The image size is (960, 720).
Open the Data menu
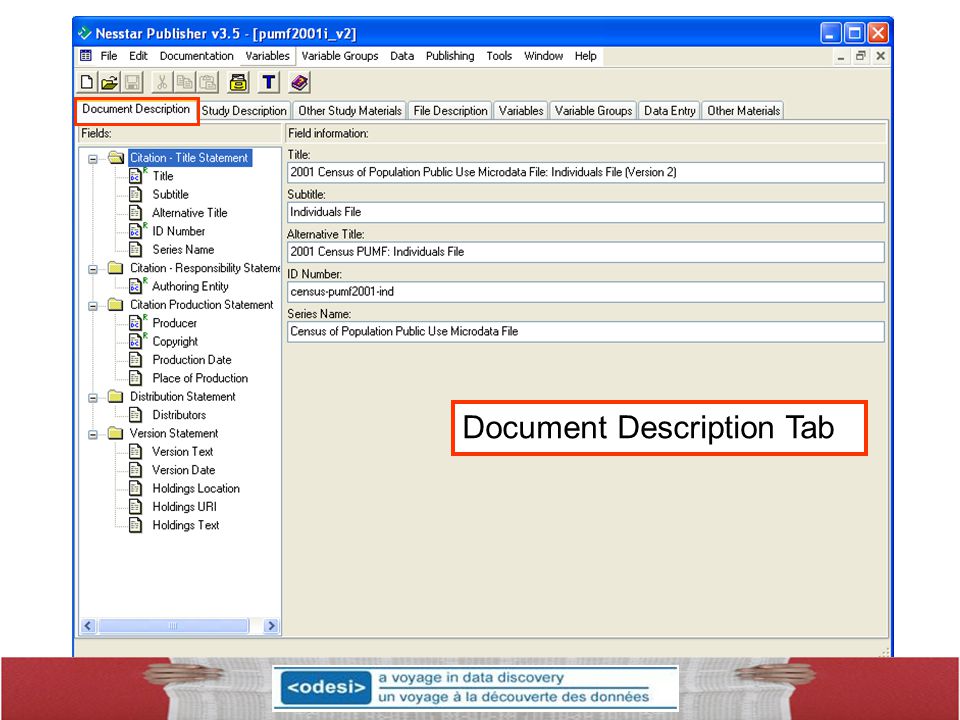(402, 56)
